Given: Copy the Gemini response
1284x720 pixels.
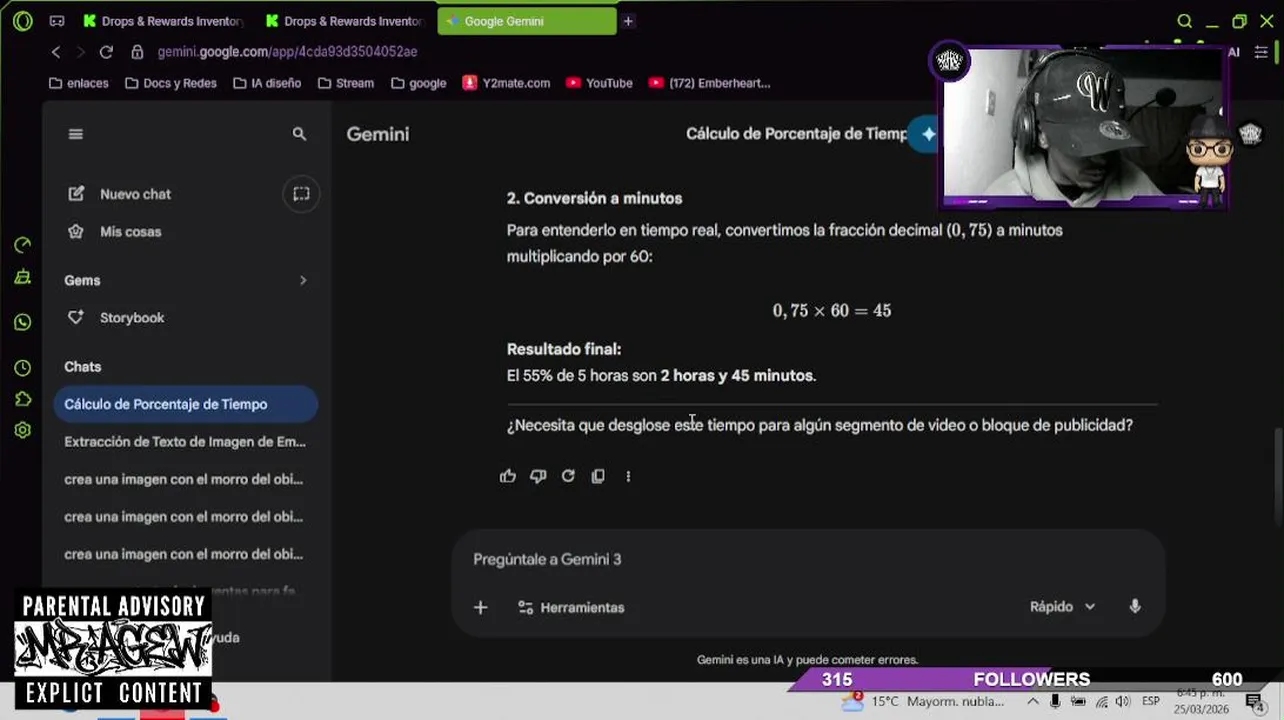Looking at the screenshot, I should click(598, 476).
